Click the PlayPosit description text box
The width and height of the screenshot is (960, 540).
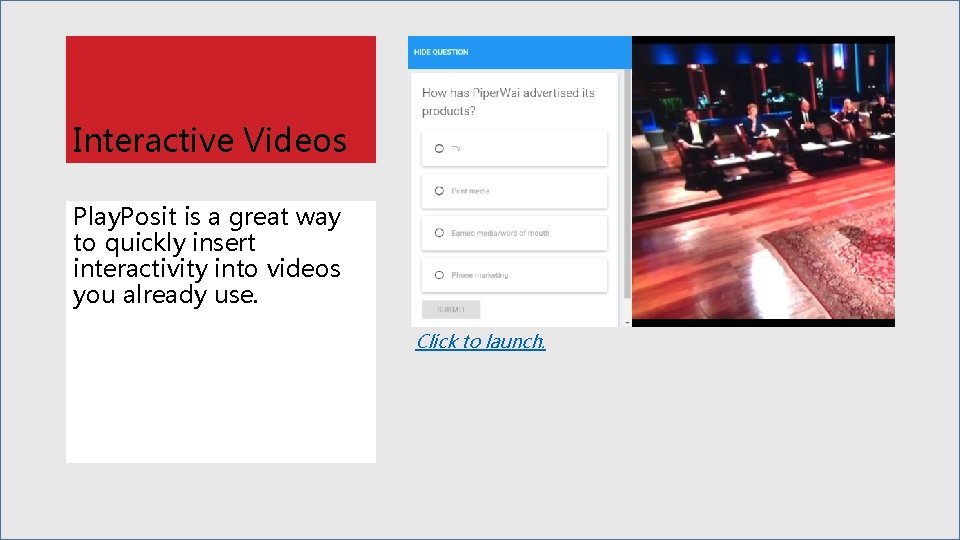point(221,332)
